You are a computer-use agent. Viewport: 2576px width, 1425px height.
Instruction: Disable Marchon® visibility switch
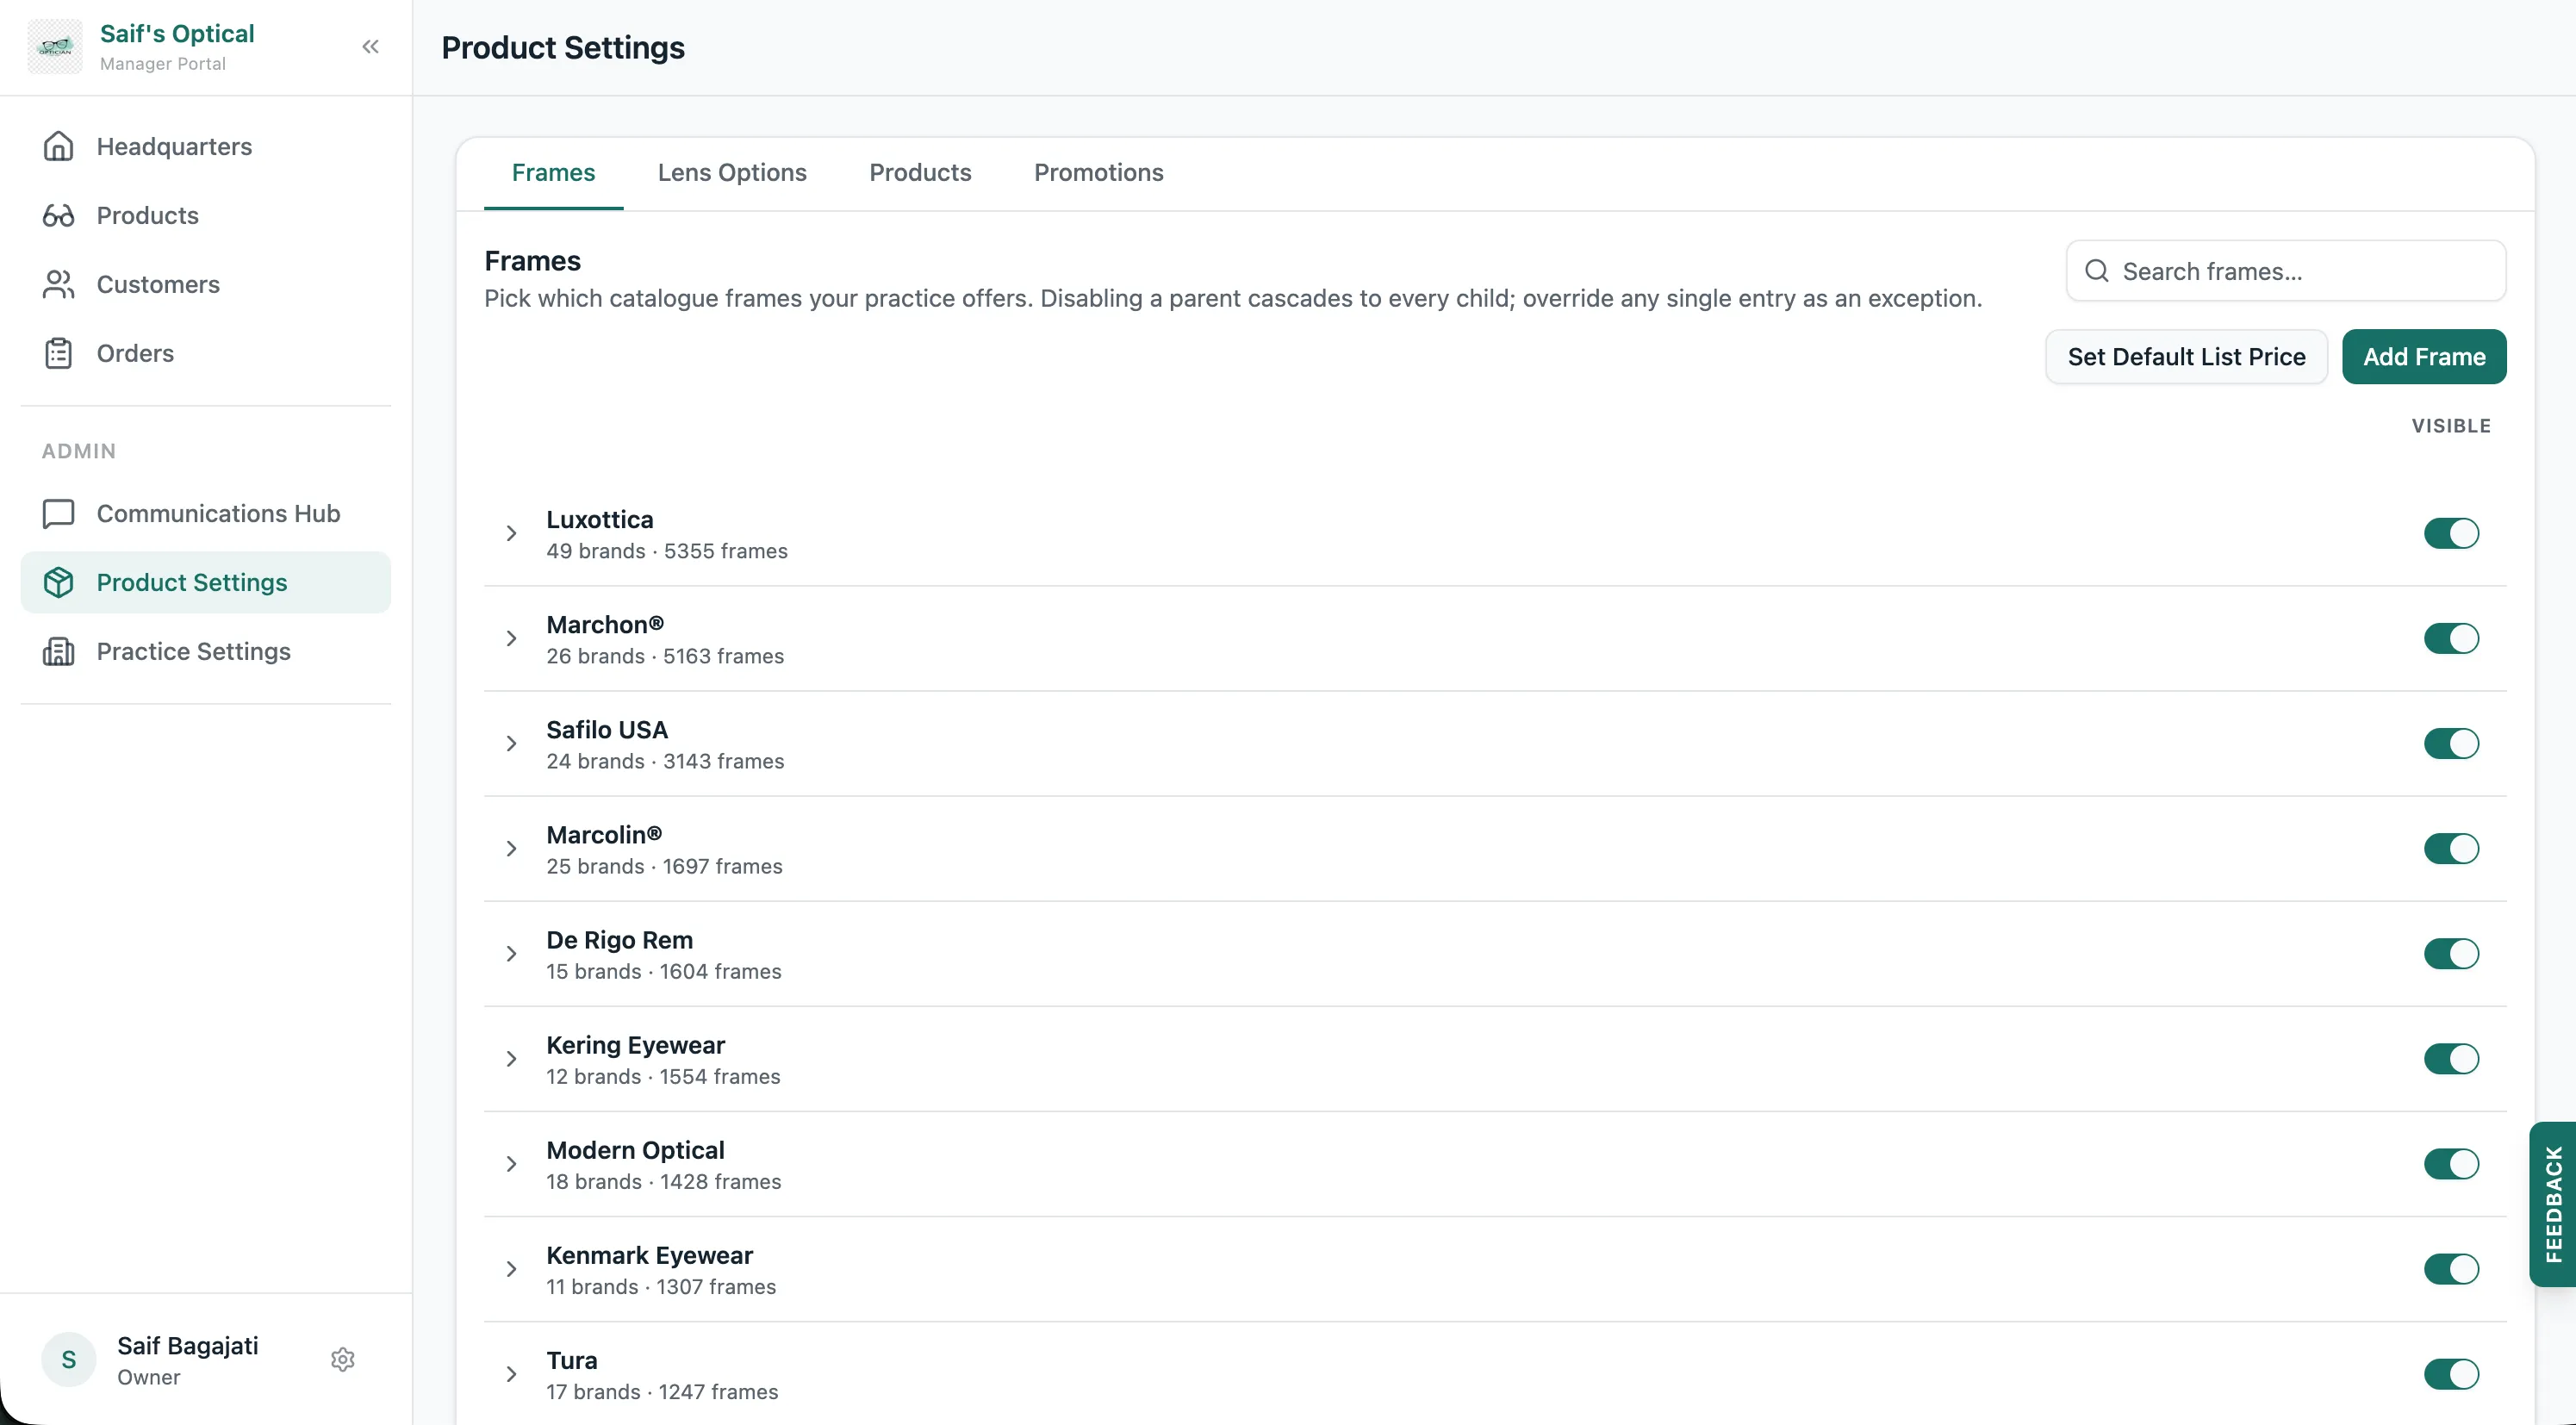[2451, 638]
